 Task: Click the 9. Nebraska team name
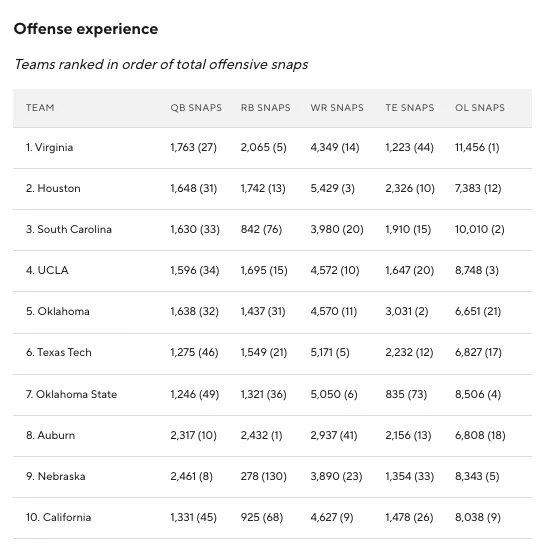point(56,477)
